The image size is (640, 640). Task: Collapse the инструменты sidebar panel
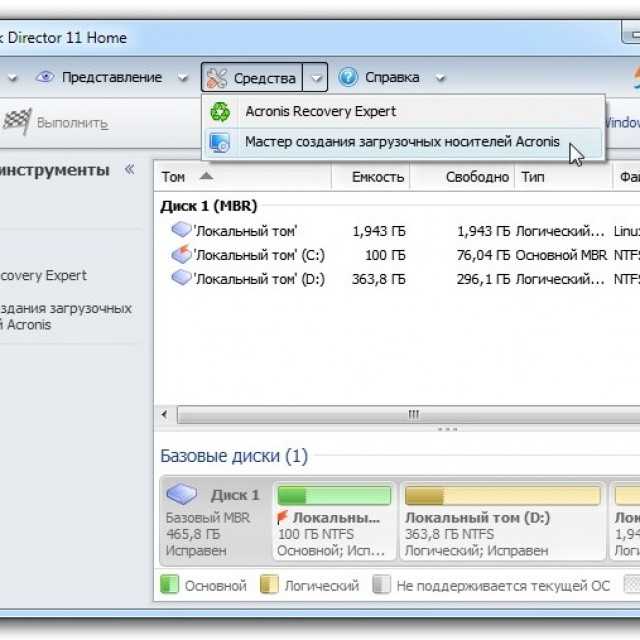coord(130,169)
